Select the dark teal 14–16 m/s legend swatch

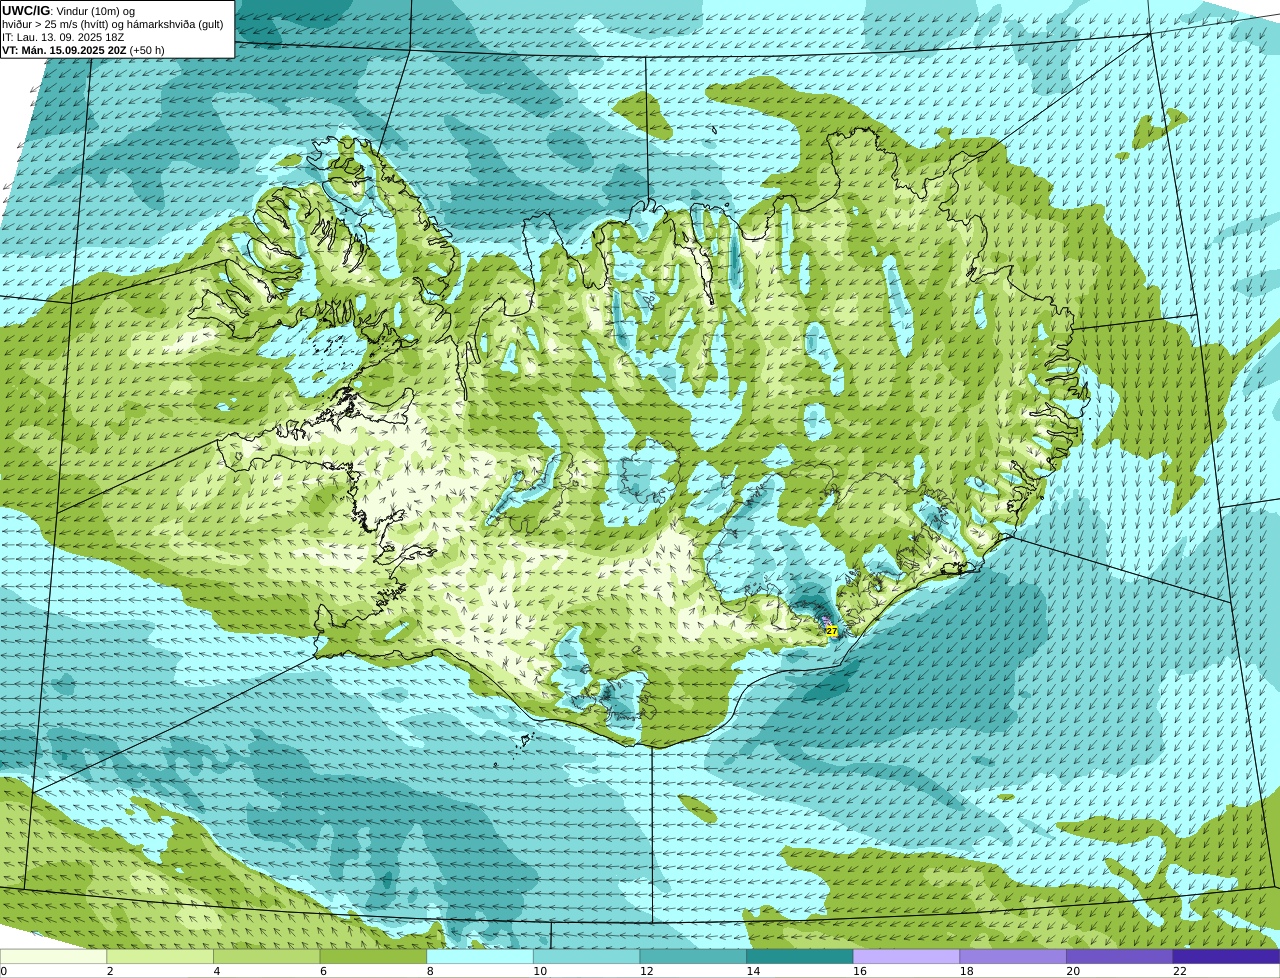click(x=800, y=957)
